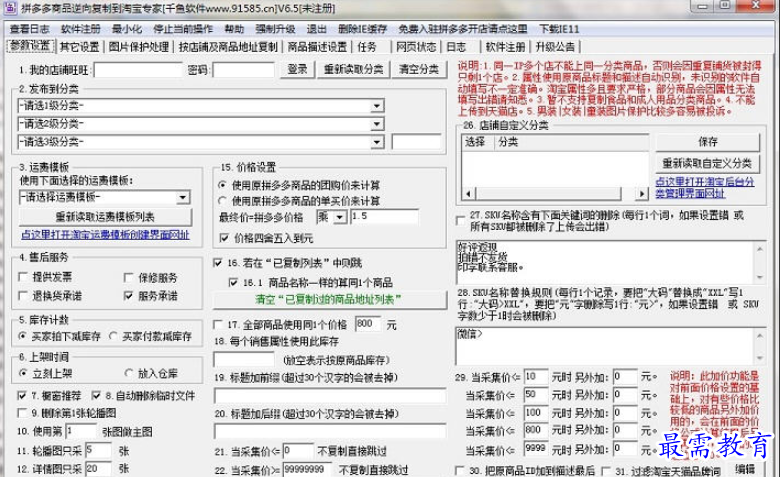Image resolution: width=780 pixels, height=477 pixels.
Task: Focus the 我的店铺旺旺 input field
Action: point(139,70)
